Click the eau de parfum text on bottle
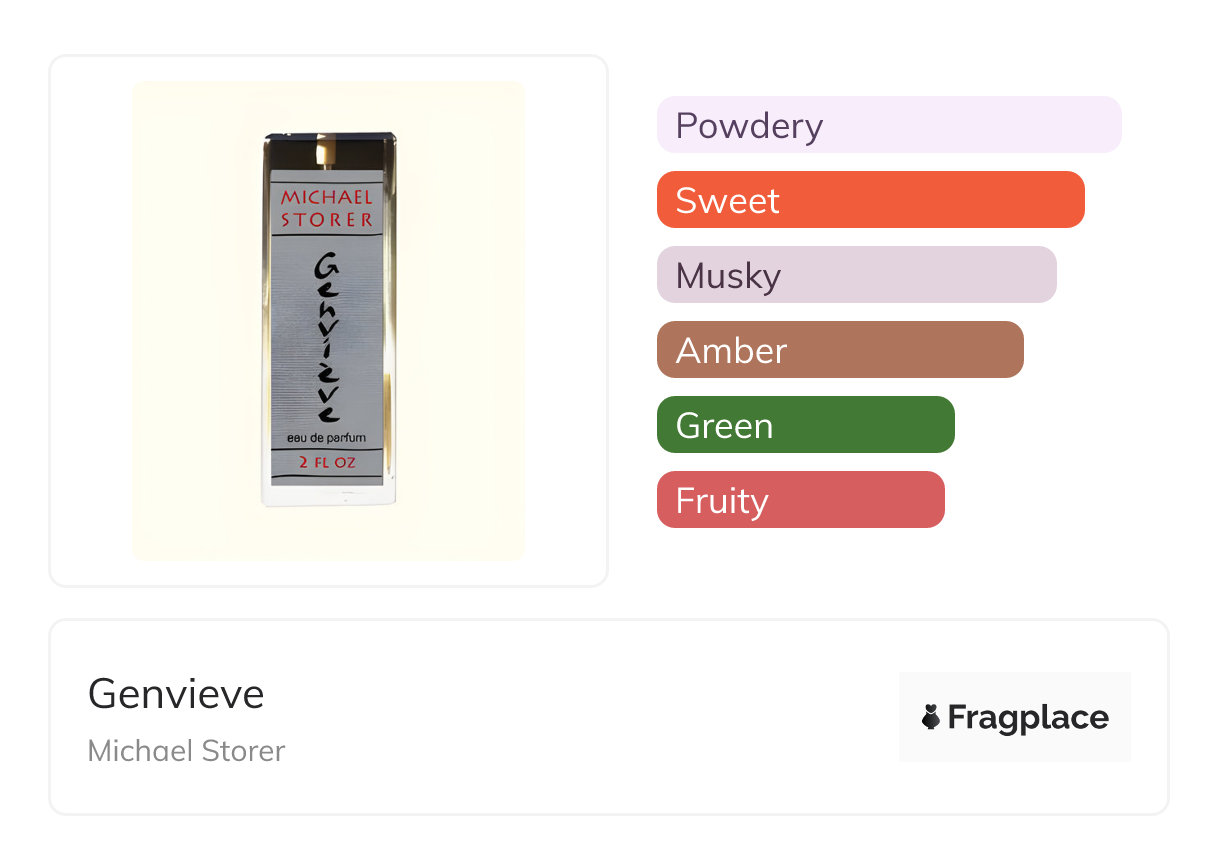Image resolution: width=1218 pixels, height=864 pixels. point(327,438)
